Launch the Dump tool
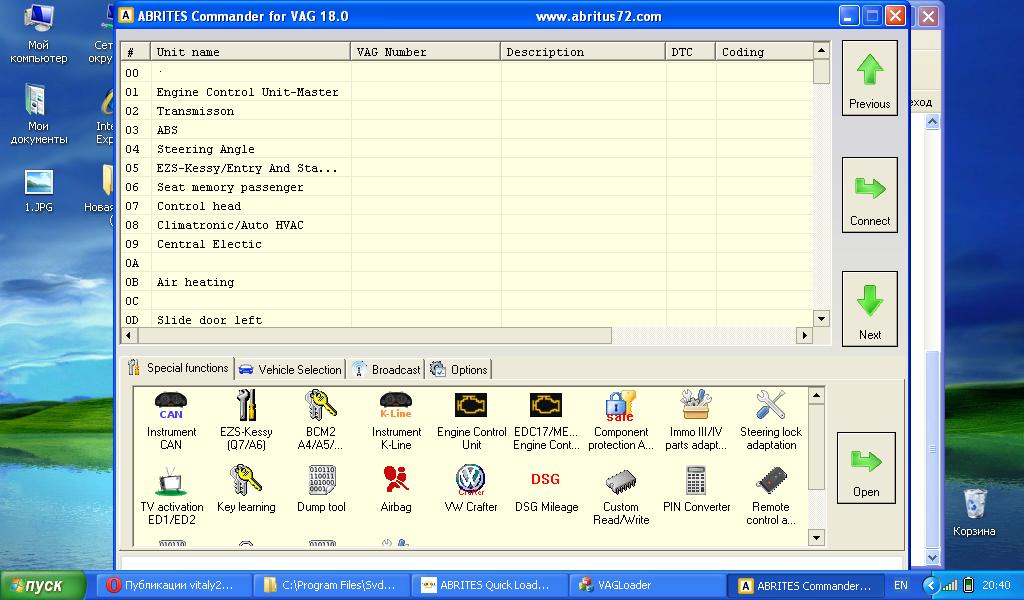The height and width of the screenshot is (600, 1024). (x=321, y=490)
